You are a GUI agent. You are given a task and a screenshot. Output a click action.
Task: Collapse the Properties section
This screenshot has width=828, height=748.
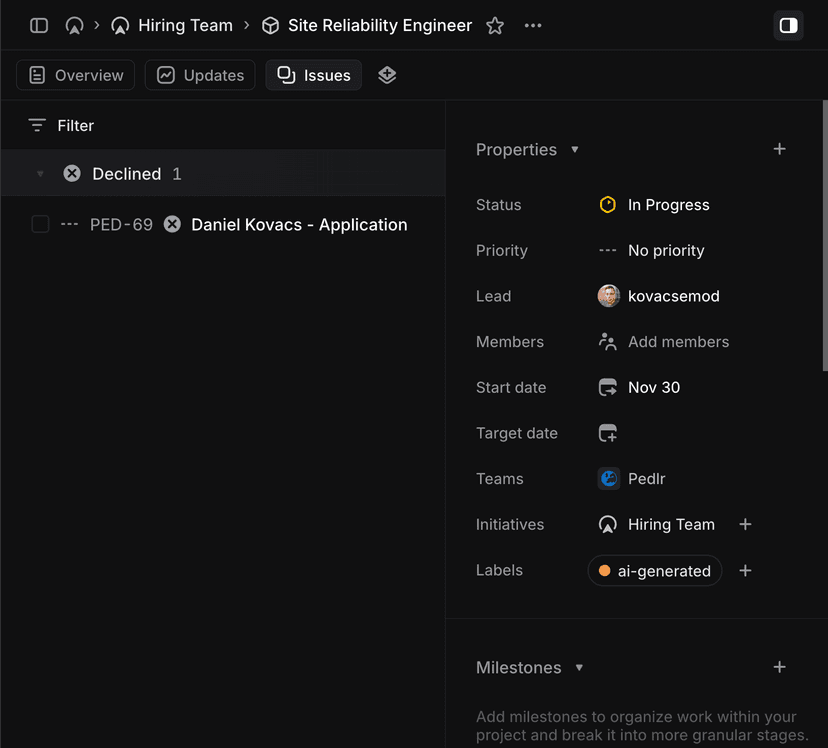coord(575,150)
